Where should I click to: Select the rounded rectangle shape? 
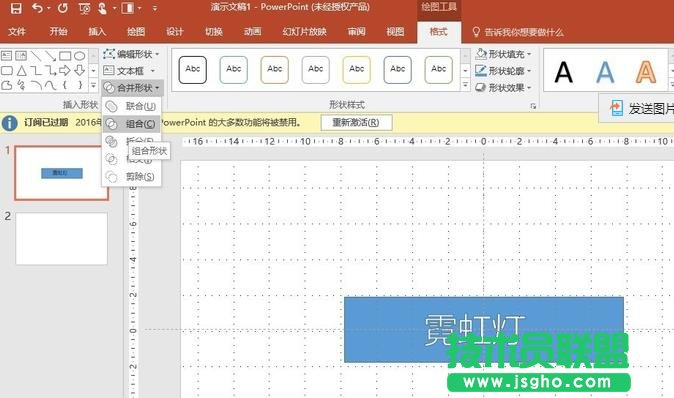6,70
